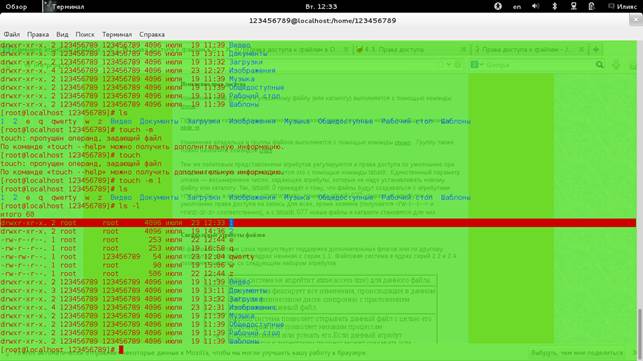This screenshot has height=361, width=643.
Task: Click the prompt line 'touch -m 1'
Action: click(x=81, y=180)
